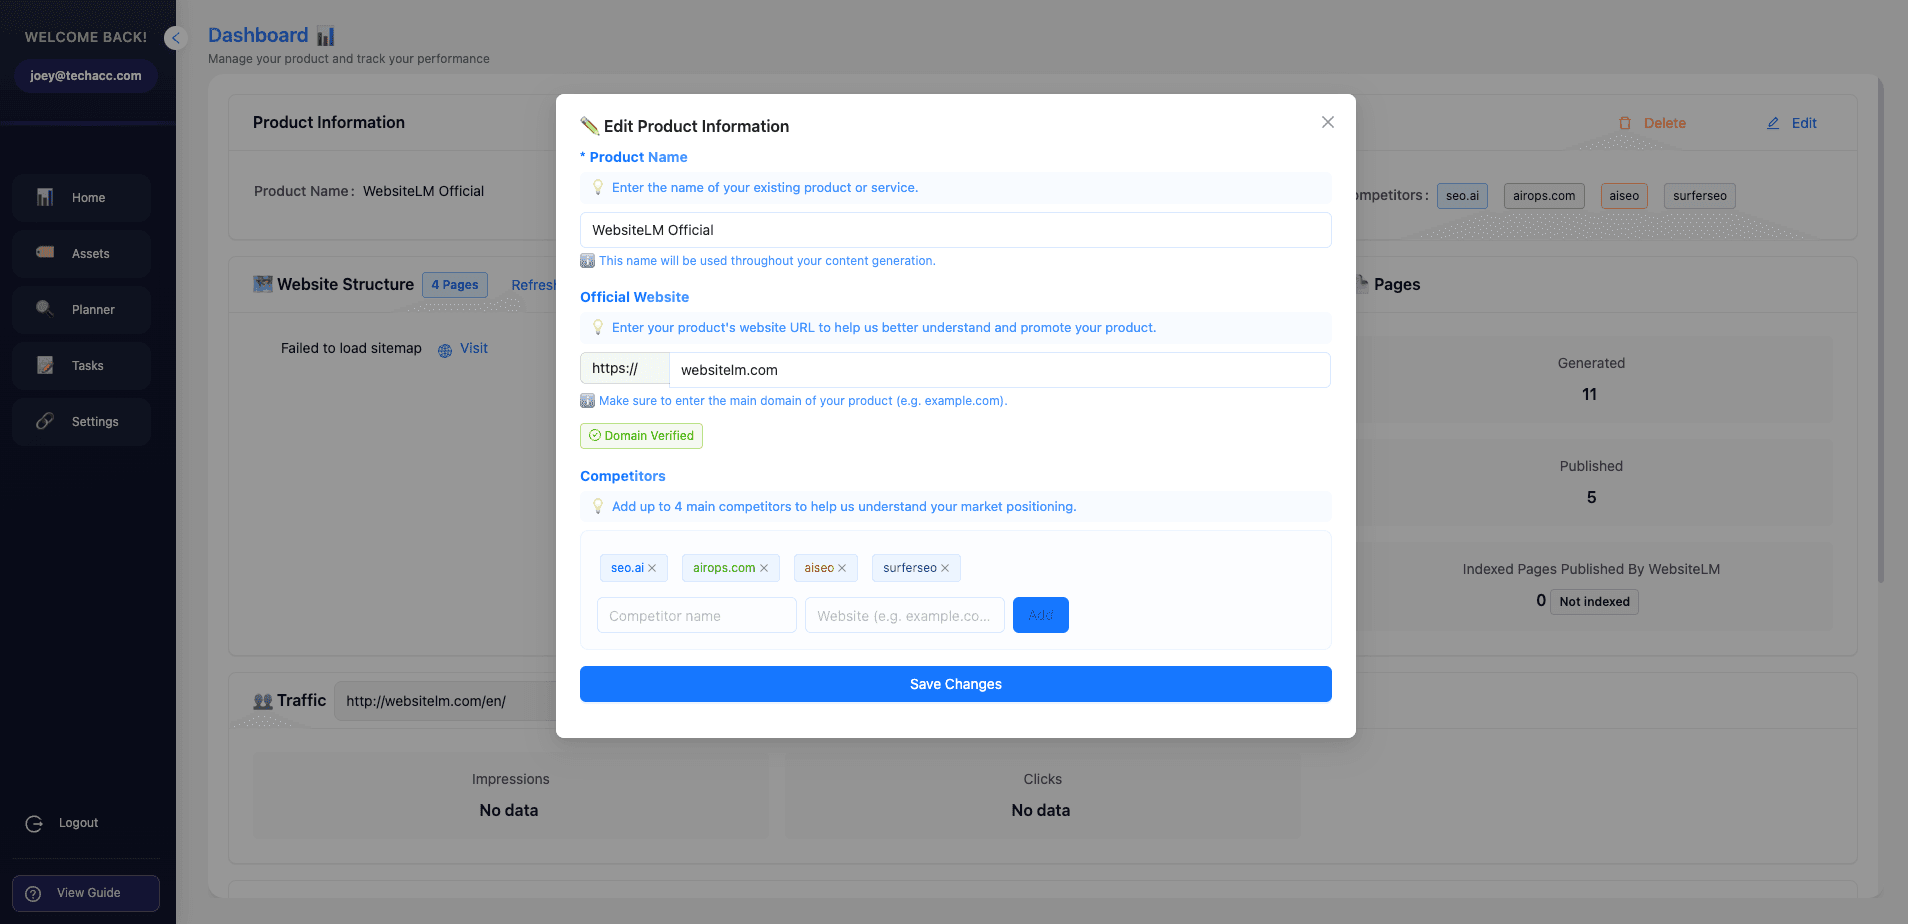Click the https:// protocol prefix
This screenshot has height=924, width=1908.
(625, 368)
